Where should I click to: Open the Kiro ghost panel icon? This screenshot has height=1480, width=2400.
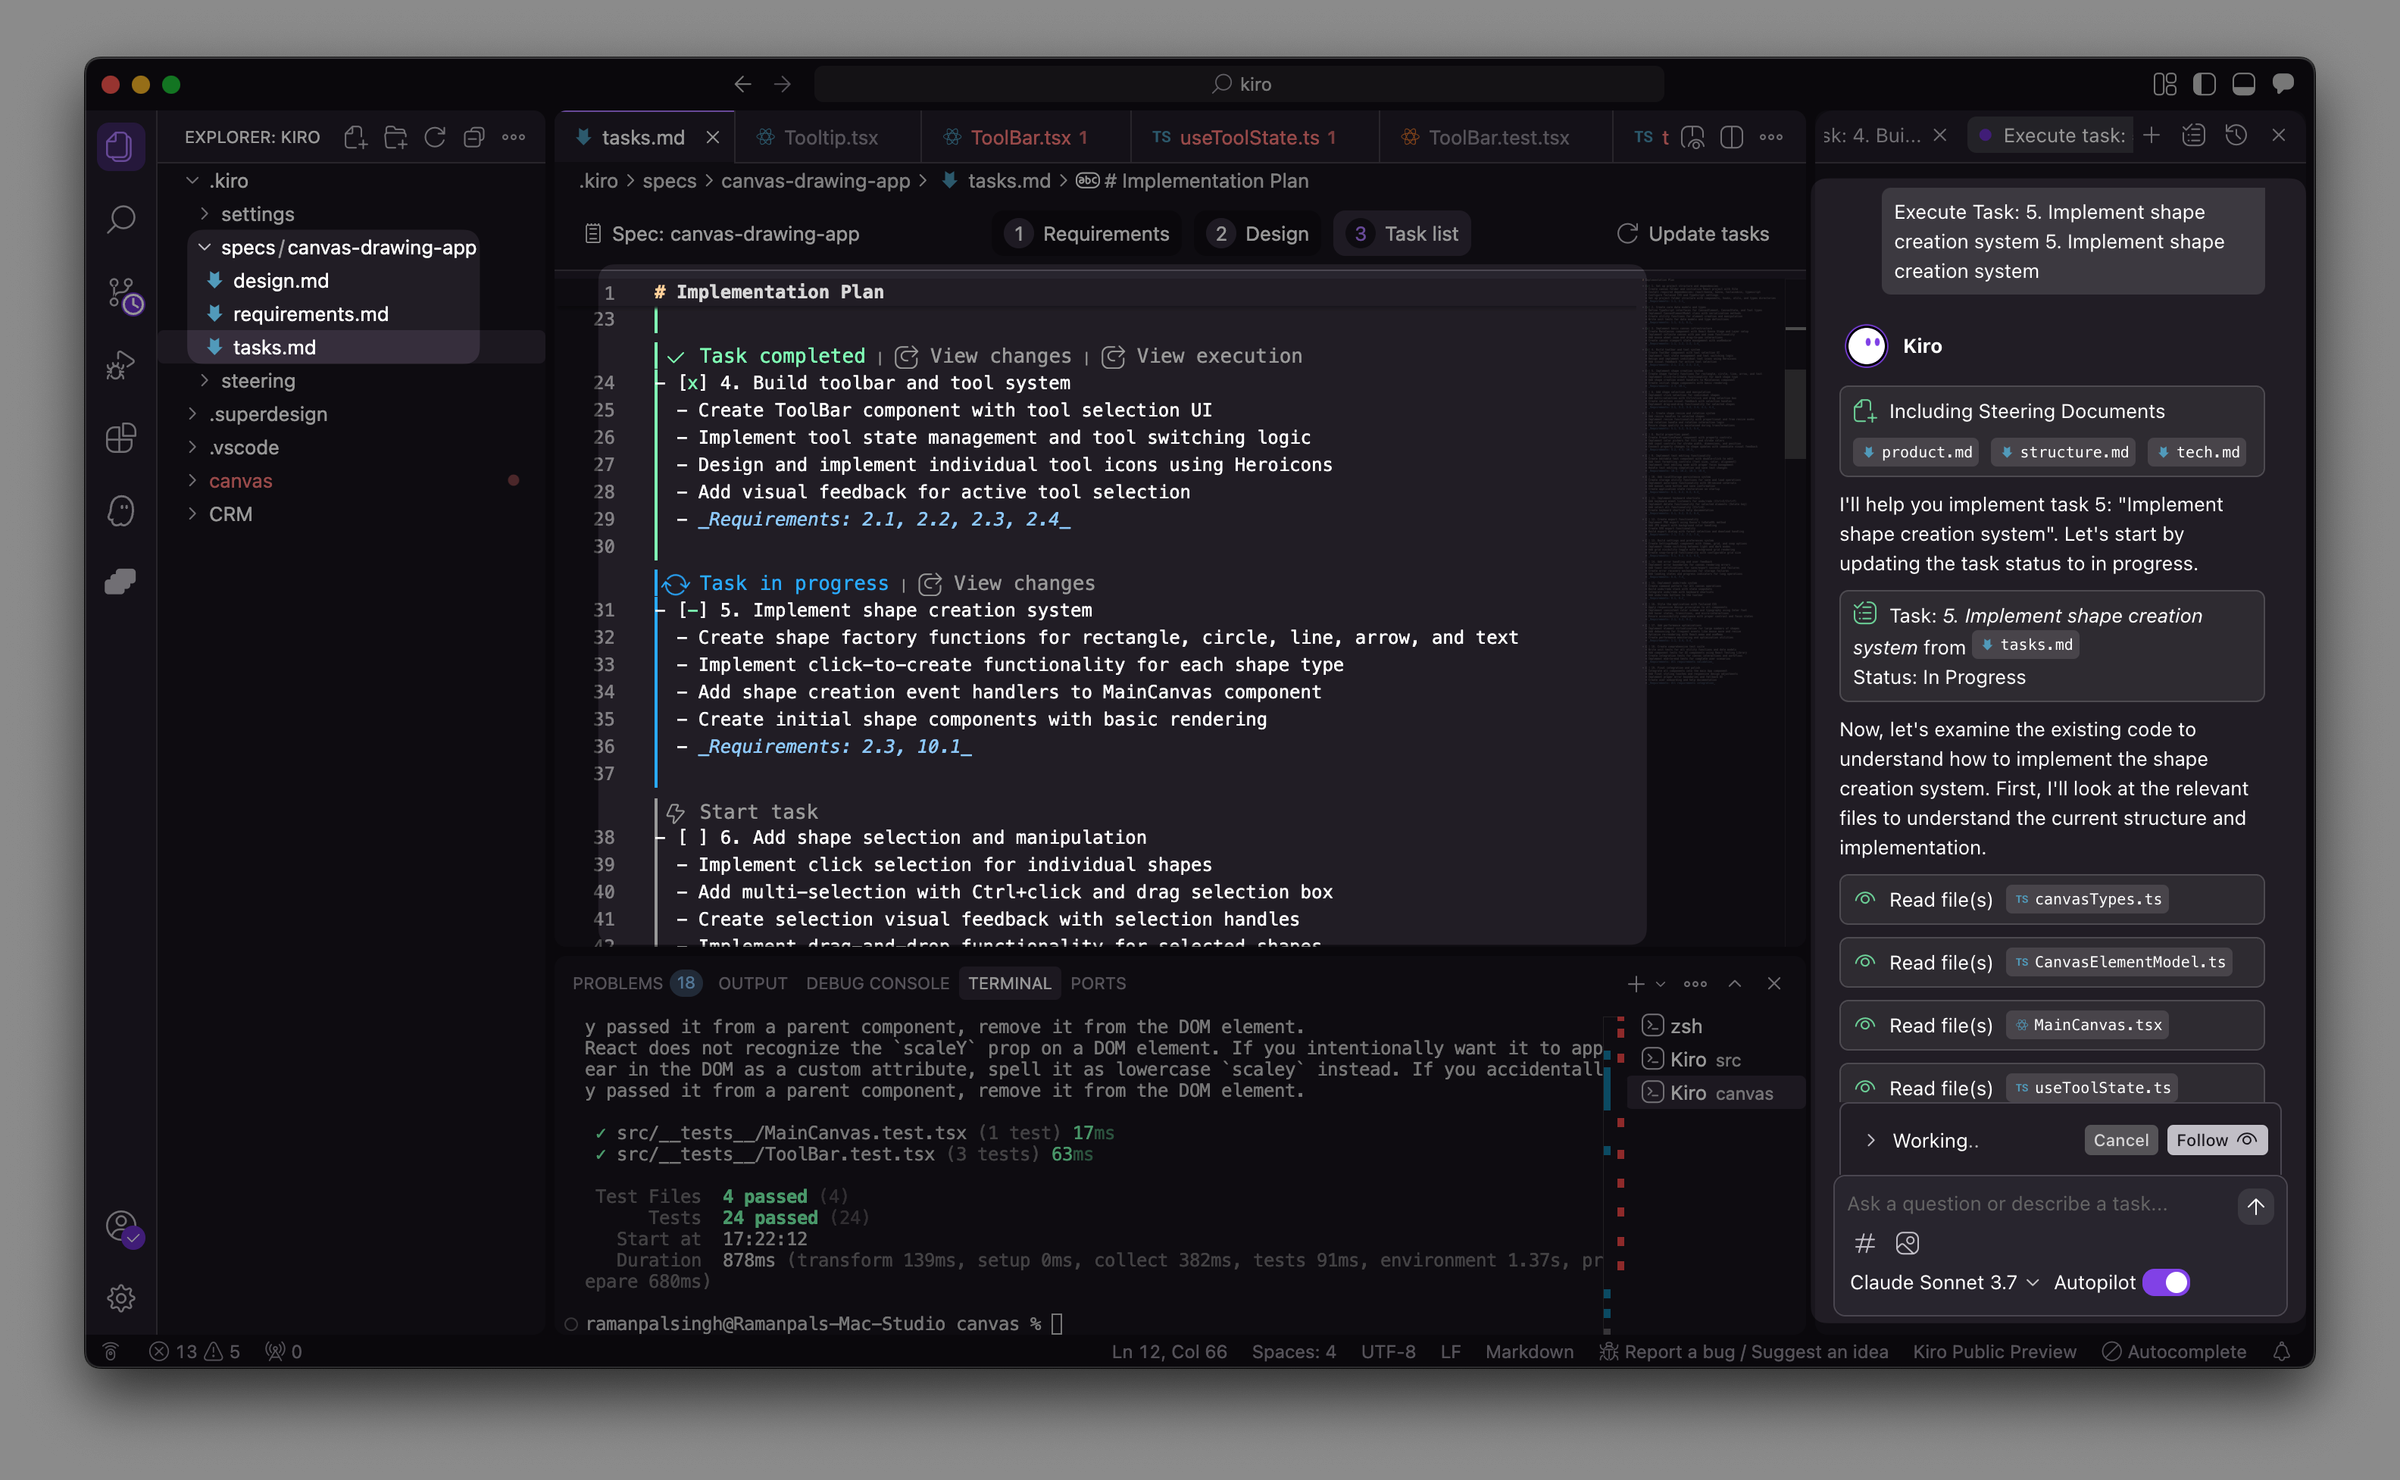(x=121, y=510)
